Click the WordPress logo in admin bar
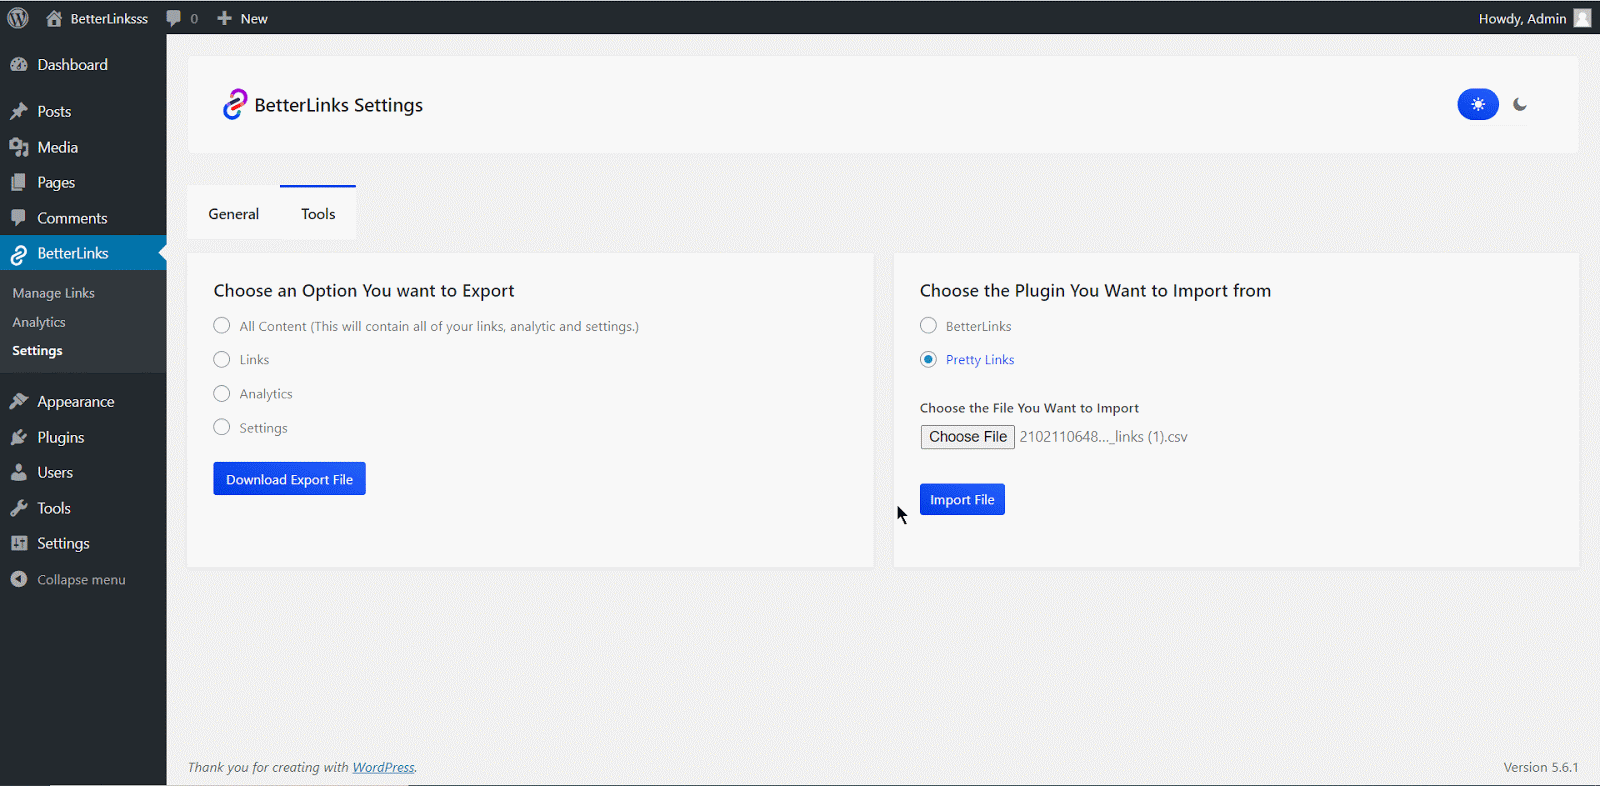This screenshot has height=786, width=1600. pos(18,18)
